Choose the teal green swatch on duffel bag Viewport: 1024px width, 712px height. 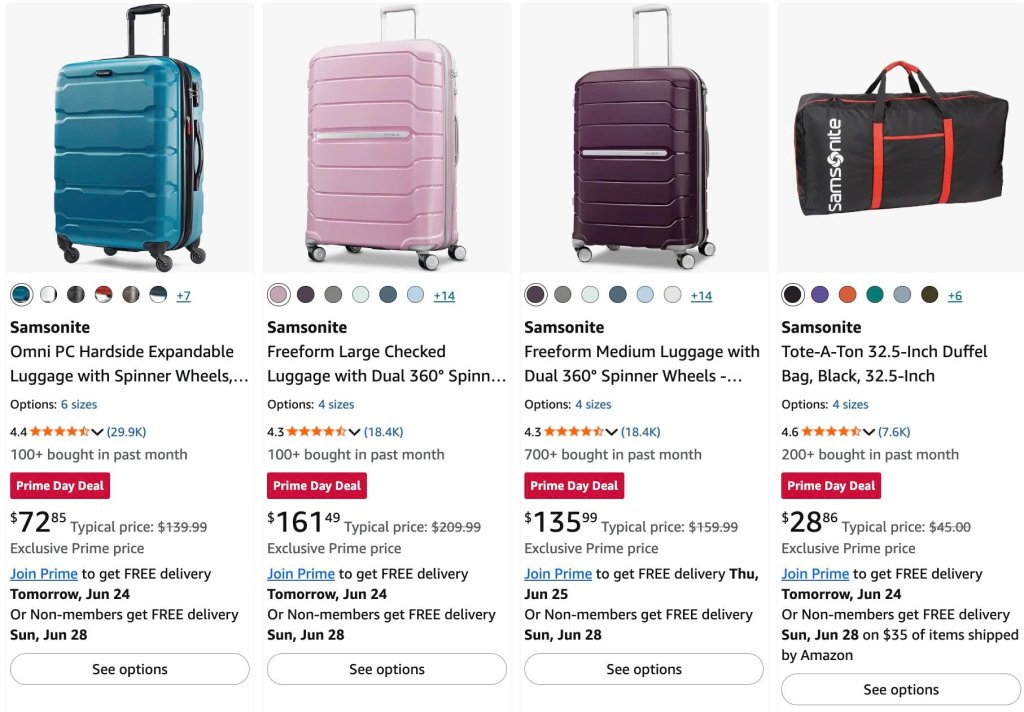tap(874, 295)
